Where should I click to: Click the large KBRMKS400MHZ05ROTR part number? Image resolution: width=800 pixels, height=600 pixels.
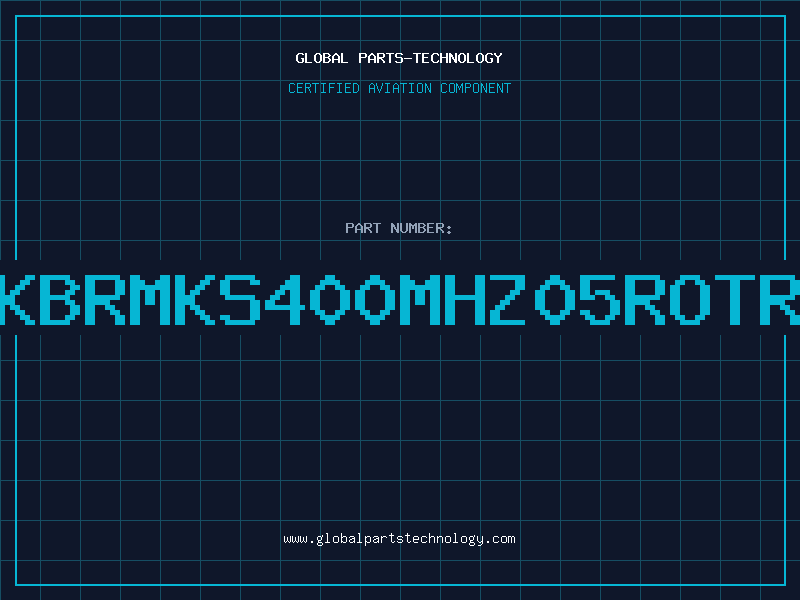(400, 300)
